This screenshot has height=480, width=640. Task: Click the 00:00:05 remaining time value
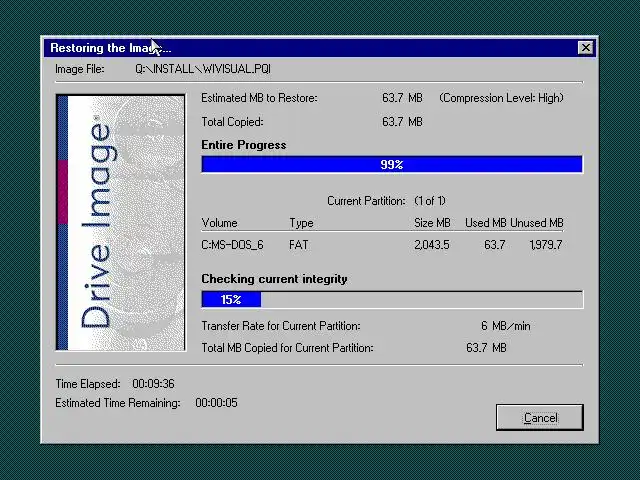point(216,403)
